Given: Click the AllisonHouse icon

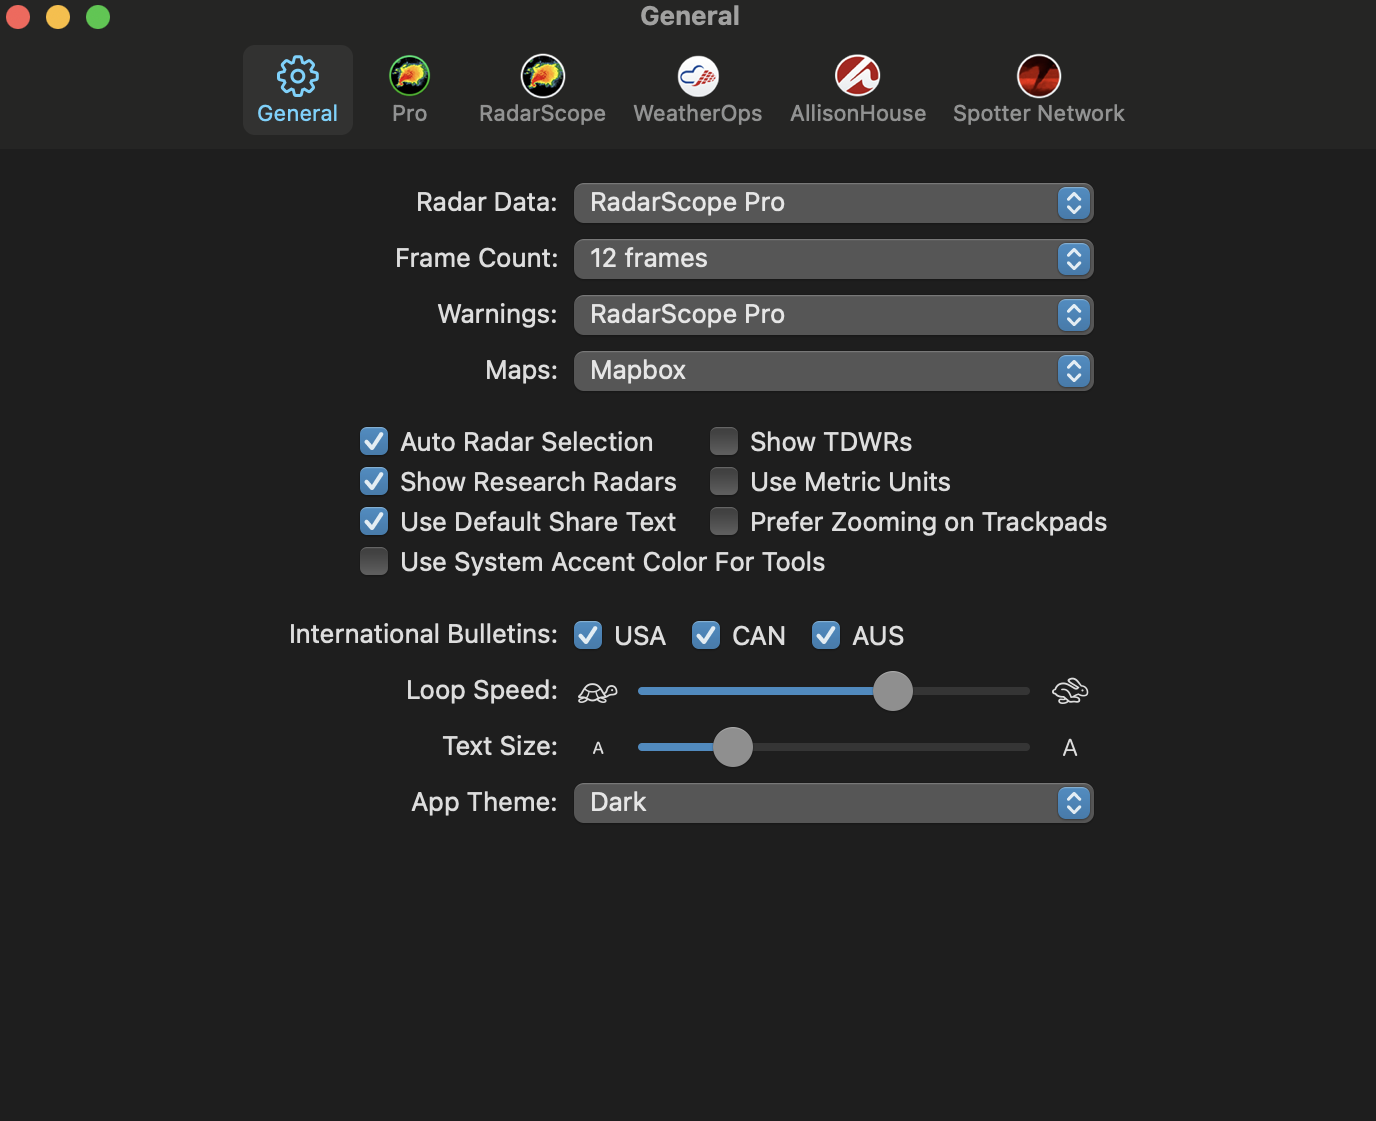Looking at the screenshot, I should click(857, 76).
